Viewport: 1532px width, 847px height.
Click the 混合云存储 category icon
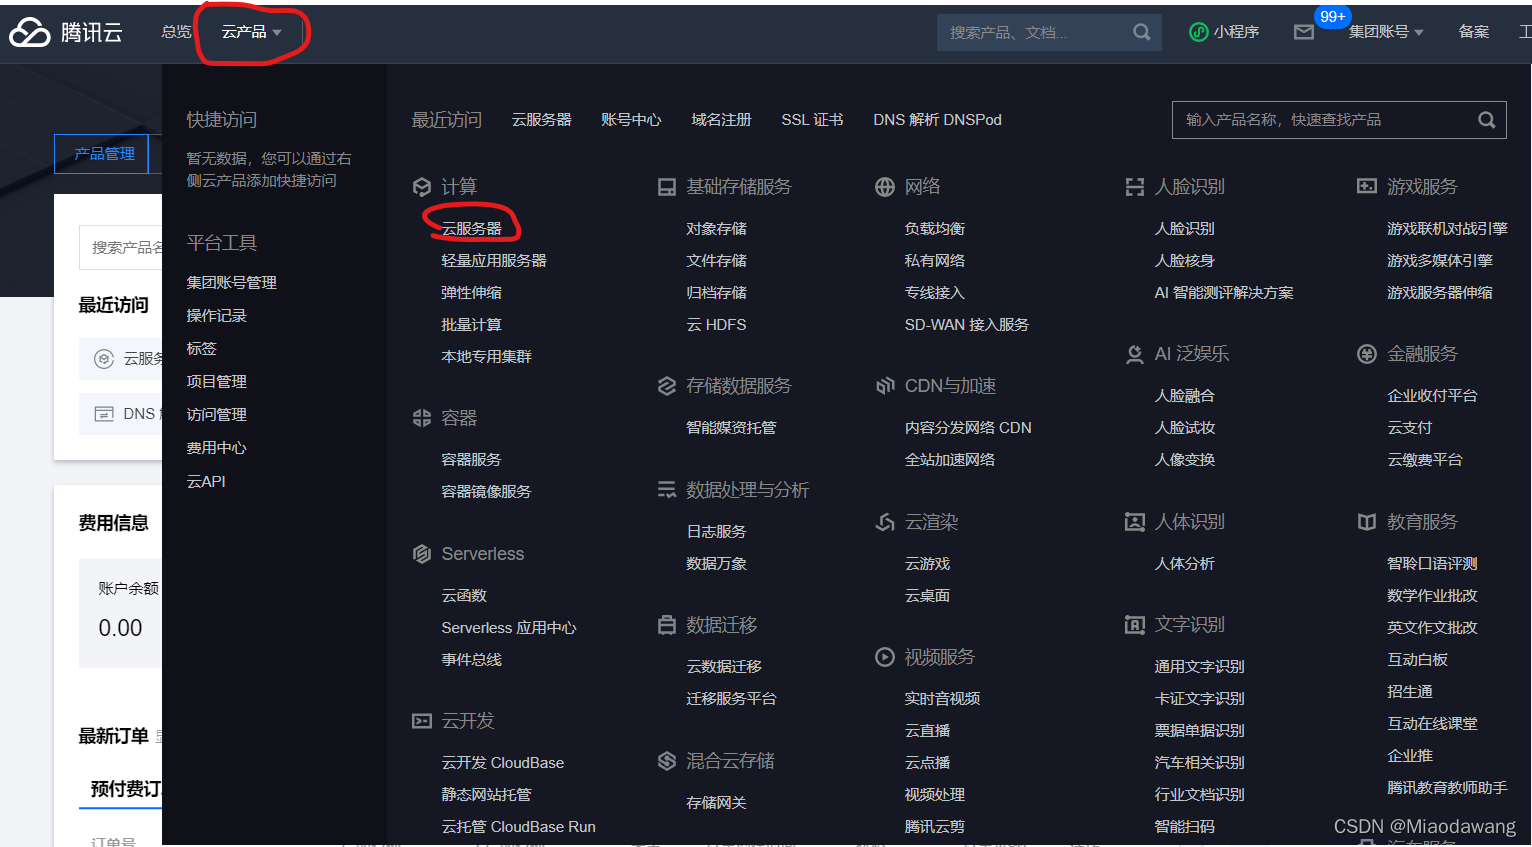point(667,761)
